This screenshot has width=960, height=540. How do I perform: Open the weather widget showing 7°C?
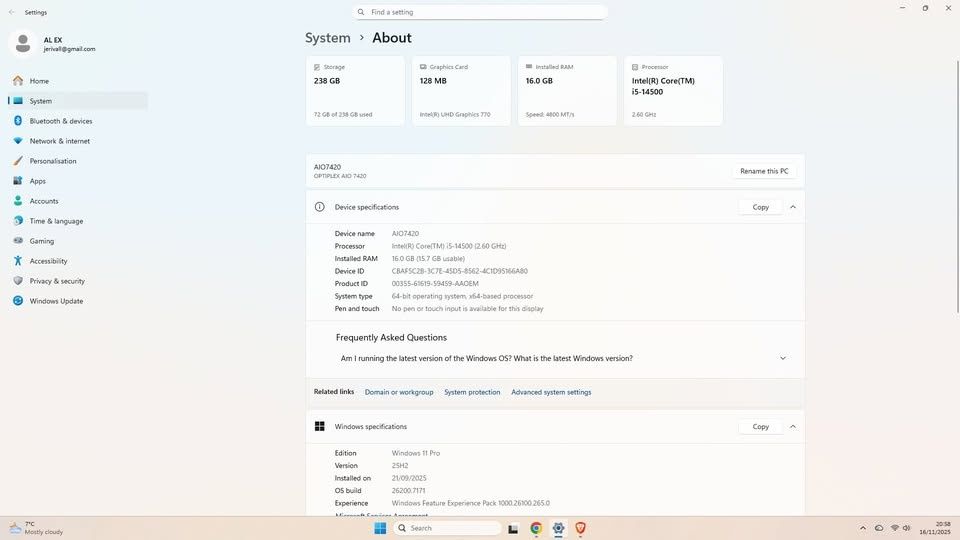click(36, 528)
